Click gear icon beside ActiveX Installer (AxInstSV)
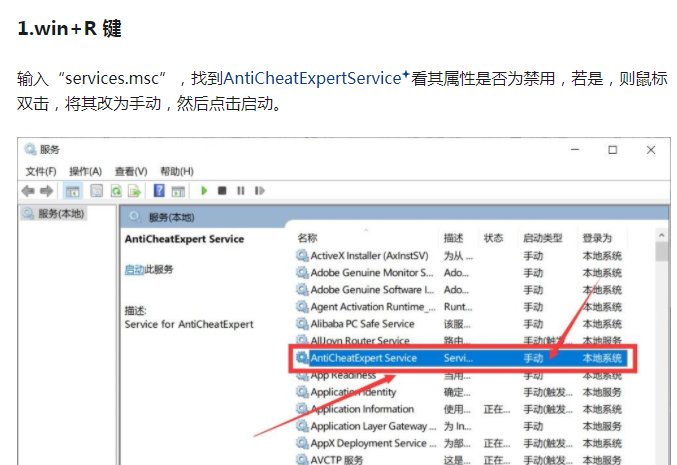 click(302, 255)
